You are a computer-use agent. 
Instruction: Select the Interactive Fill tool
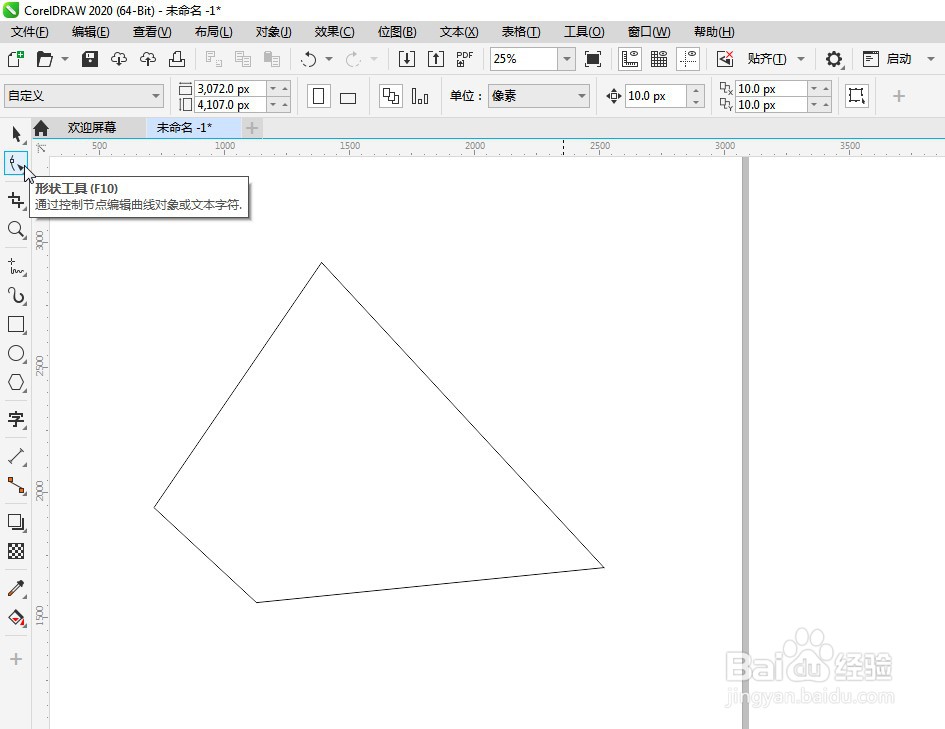[x=16, y=618]
